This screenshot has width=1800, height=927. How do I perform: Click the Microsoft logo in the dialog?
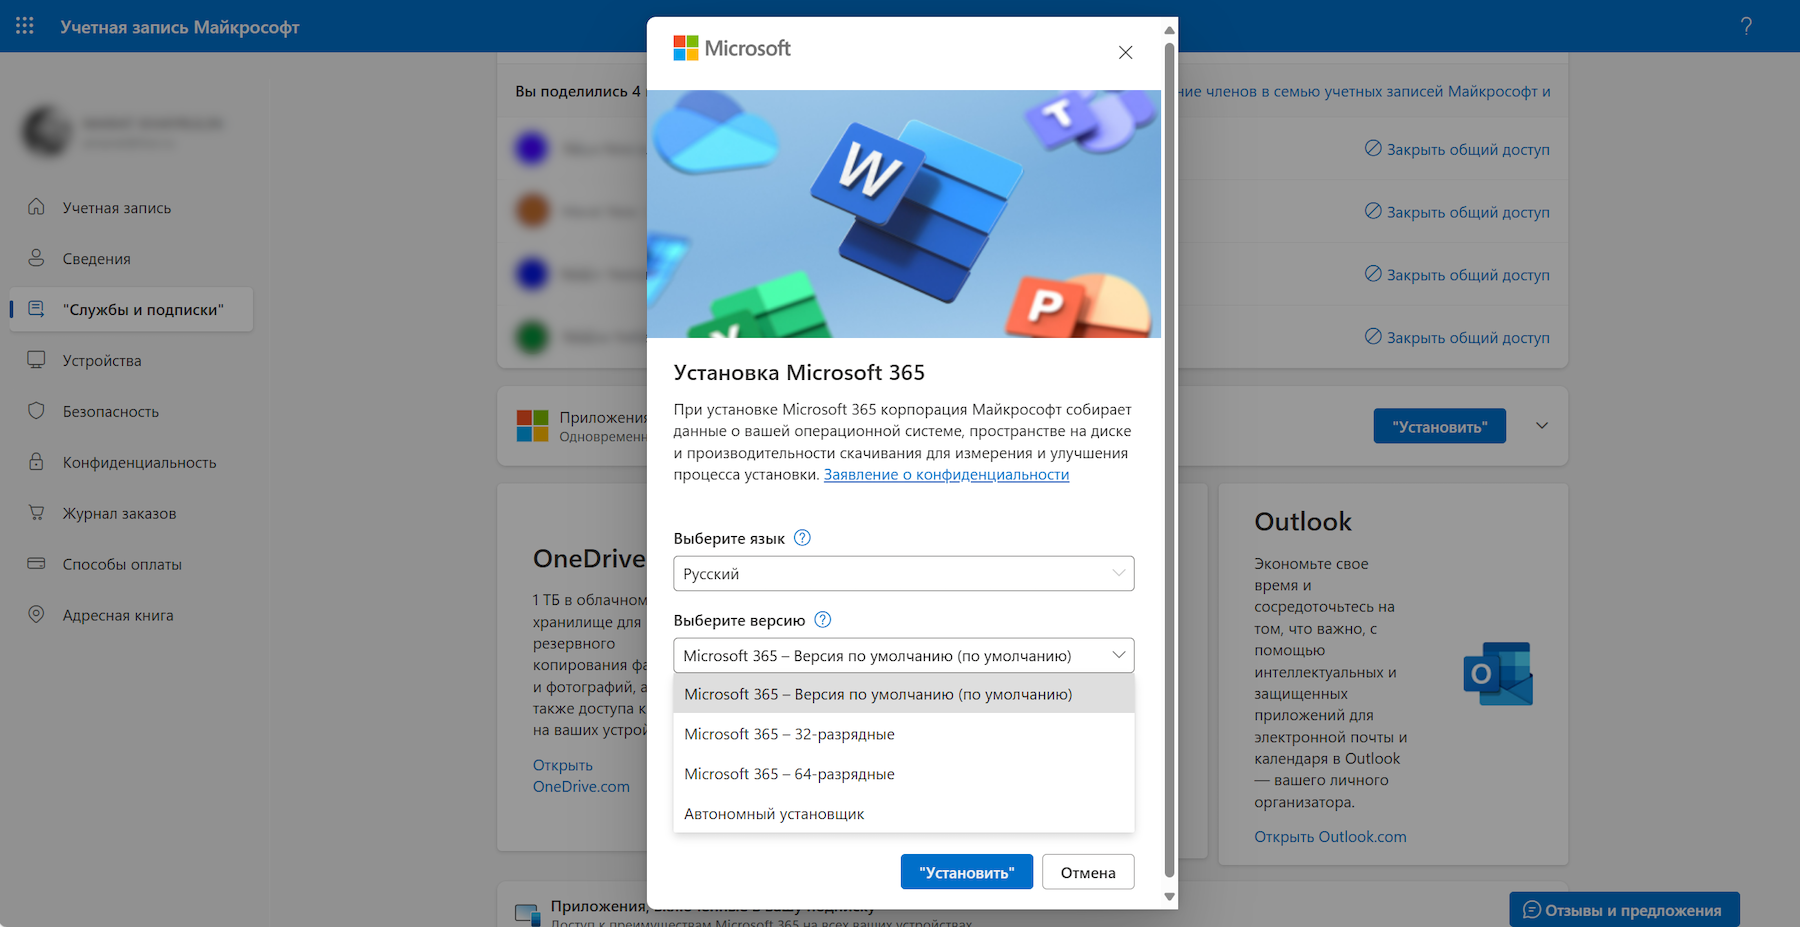click(x=732, y=48)
